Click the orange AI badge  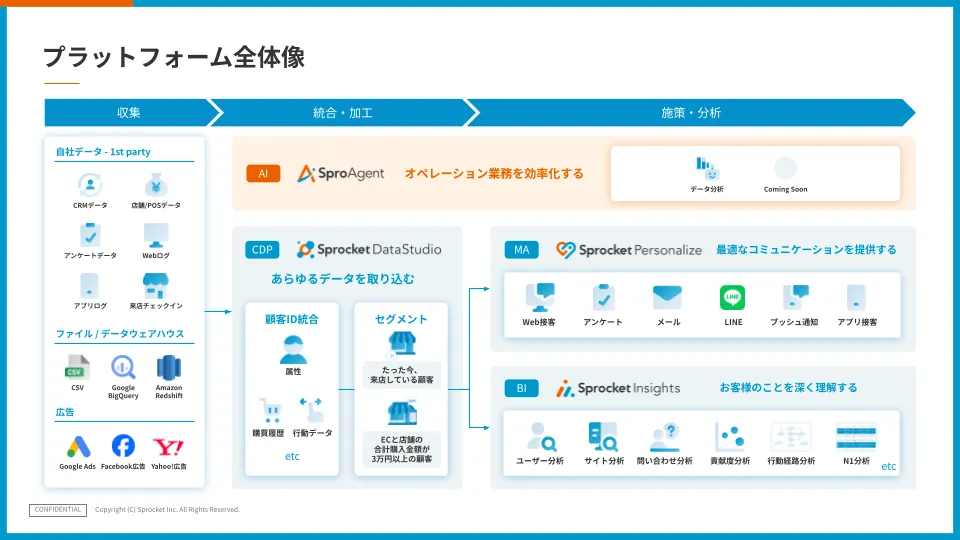coord(263,173)
